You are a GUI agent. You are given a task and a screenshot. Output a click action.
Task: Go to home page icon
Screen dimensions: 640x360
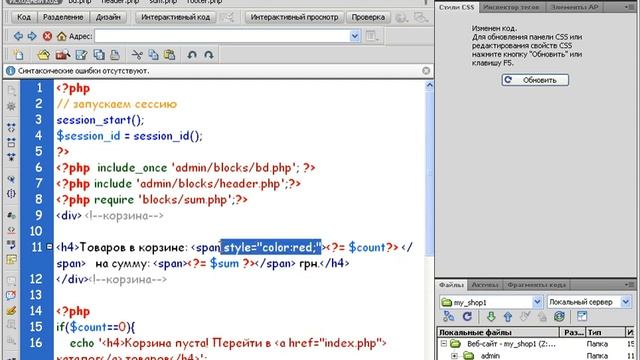(x=62, y=36)
